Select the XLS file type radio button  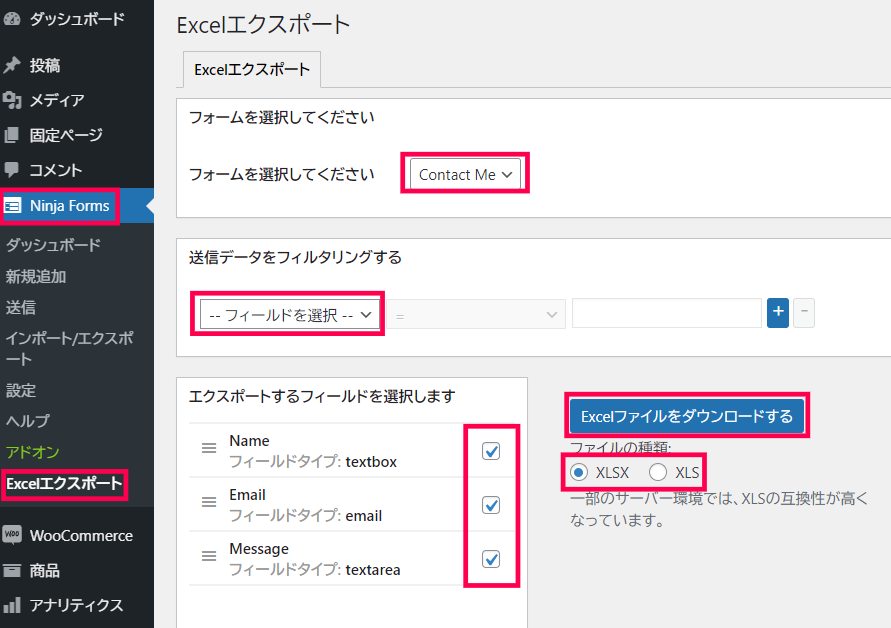click(x=658, y=472)
